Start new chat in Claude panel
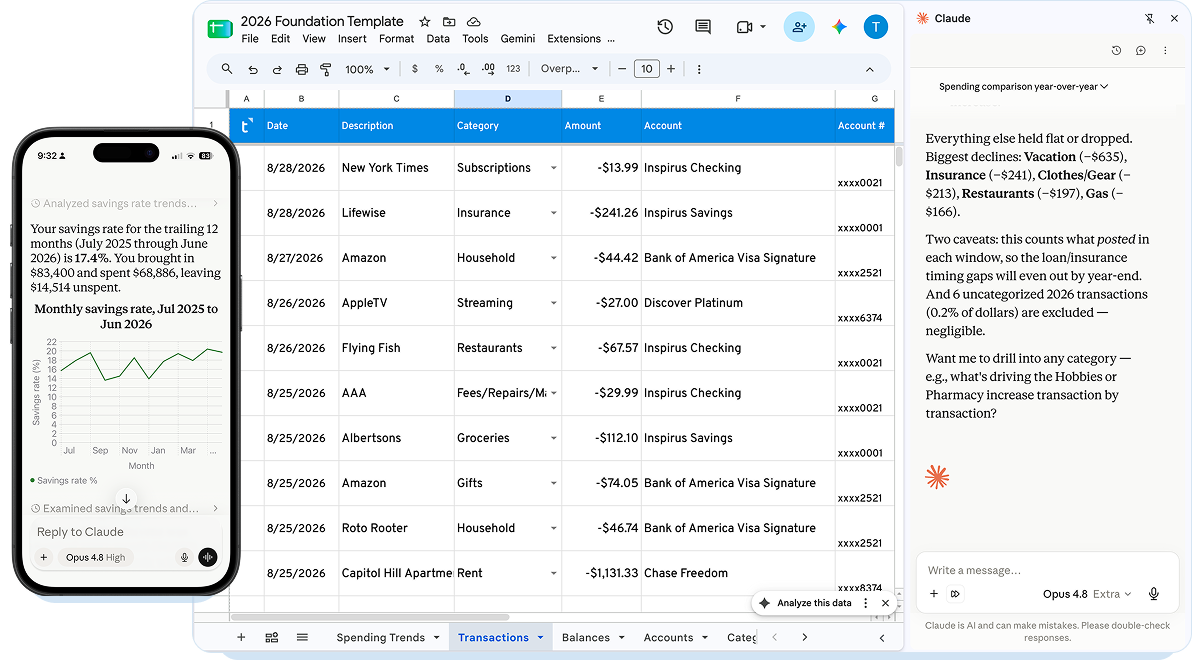This screenshot has width=1192, height=660. pyautogui.click(x=1140, y=51)
